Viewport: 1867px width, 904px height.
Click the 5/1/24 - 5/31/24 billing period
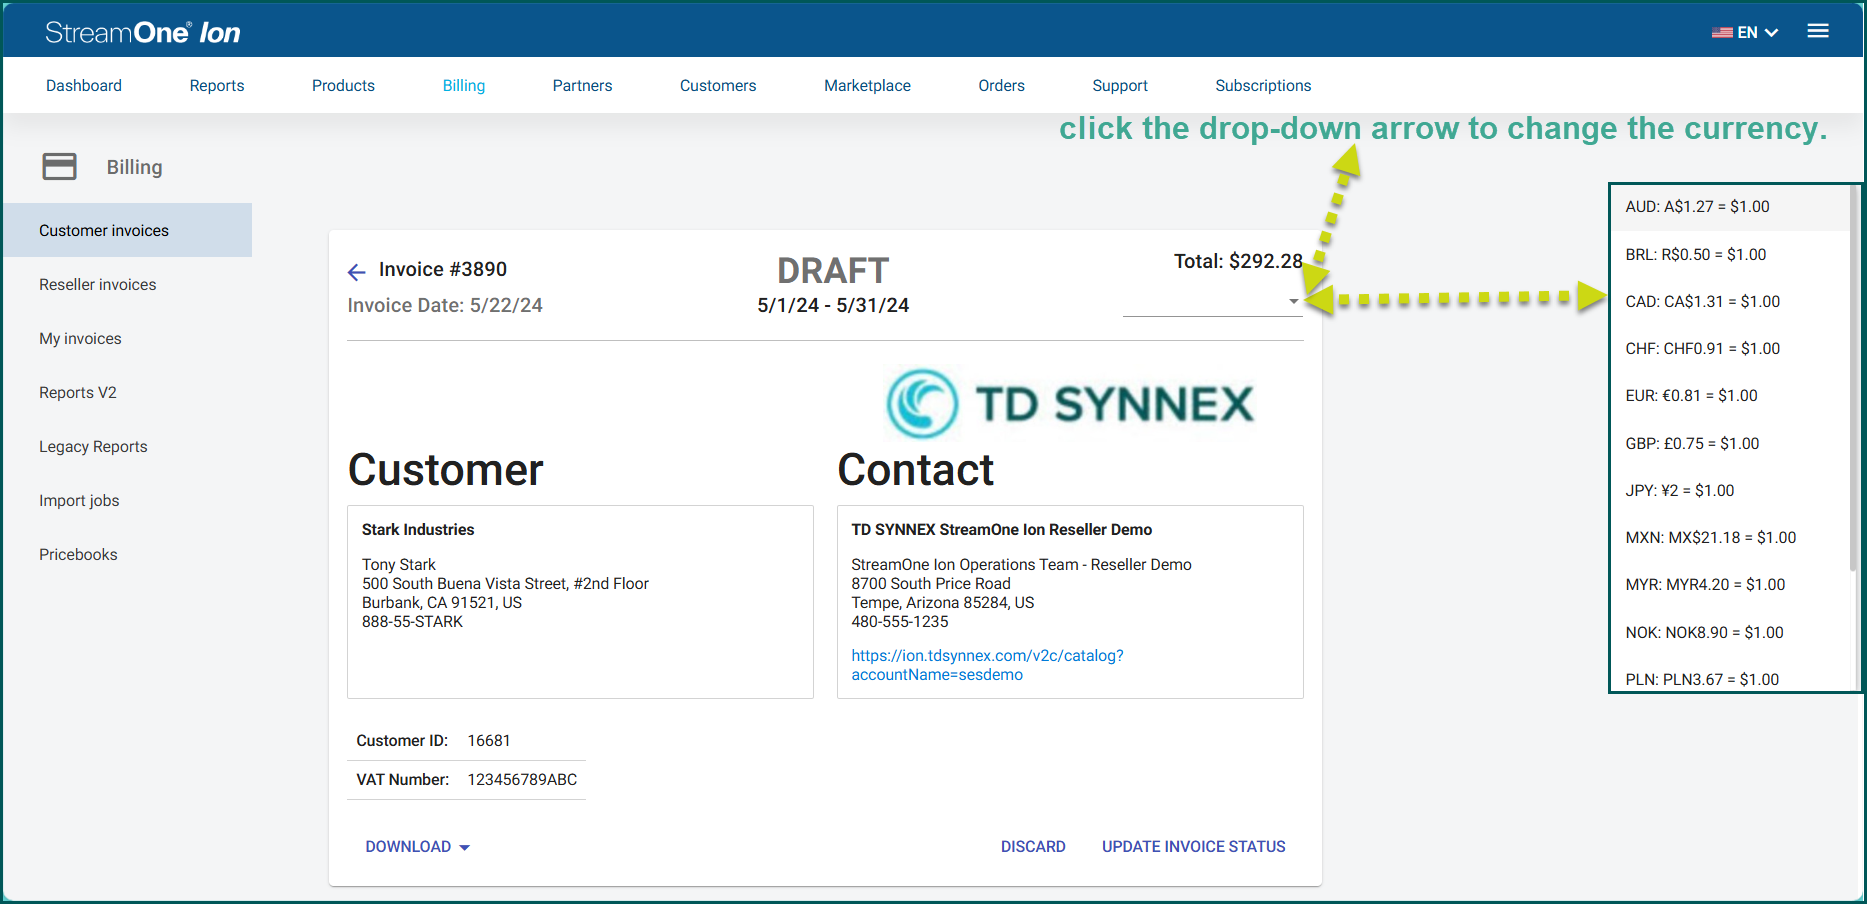coord(833,306)
